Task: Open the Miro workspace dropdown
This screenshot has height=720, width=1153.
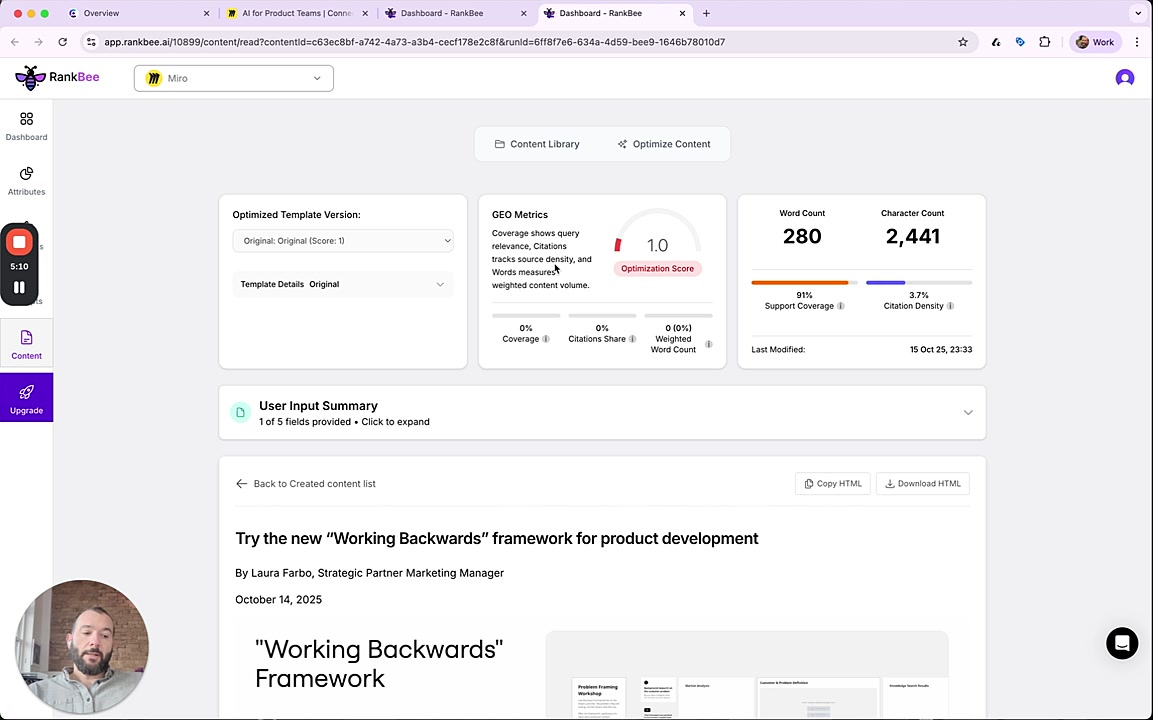Action: (x=234, y=78)
